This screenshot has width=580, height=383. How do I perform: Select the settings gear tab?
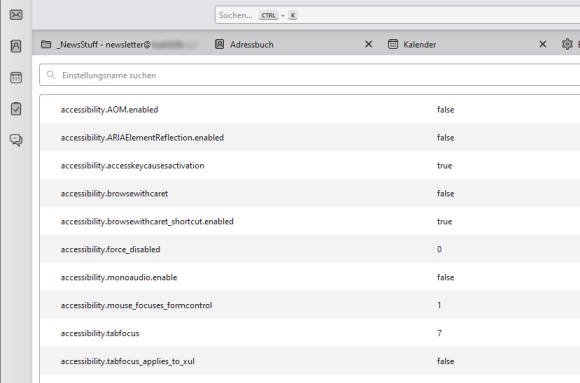(x=567, y=44)
